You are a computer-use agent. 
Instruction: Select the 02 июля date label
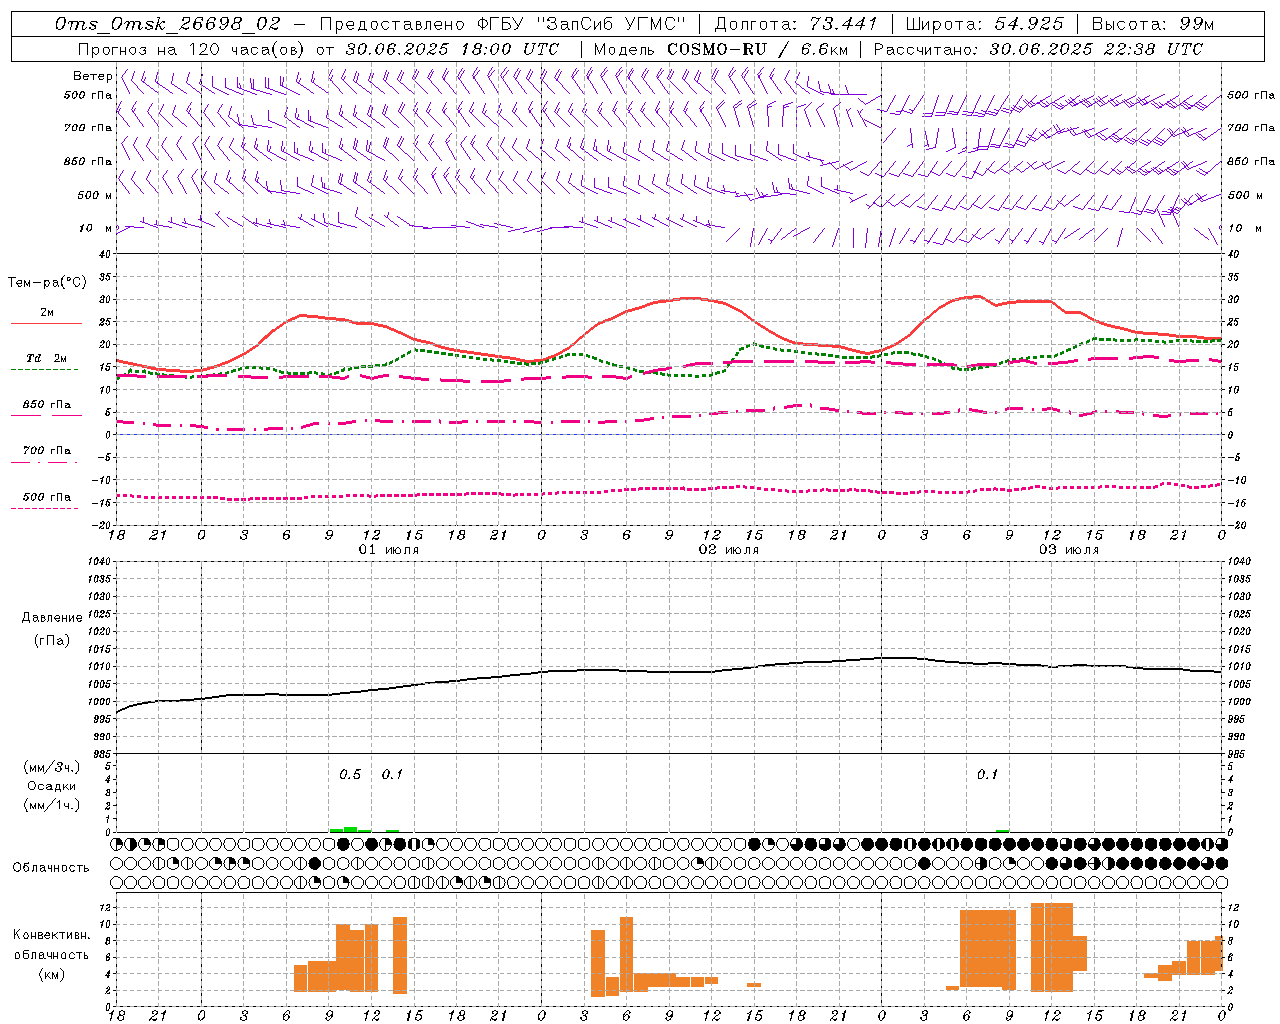coord(728,550)
